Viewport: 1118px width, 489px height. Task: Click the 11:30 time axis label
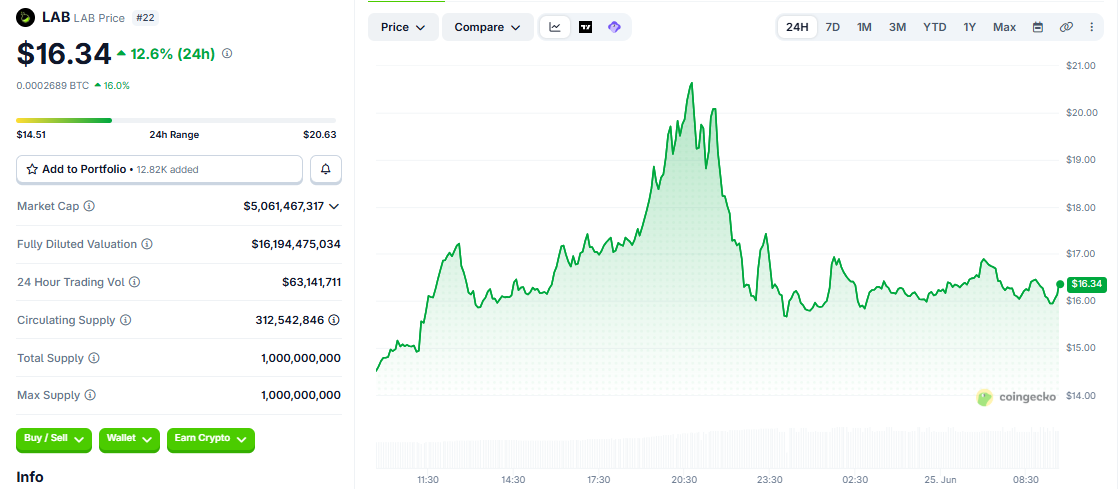[x=428, y=480]
